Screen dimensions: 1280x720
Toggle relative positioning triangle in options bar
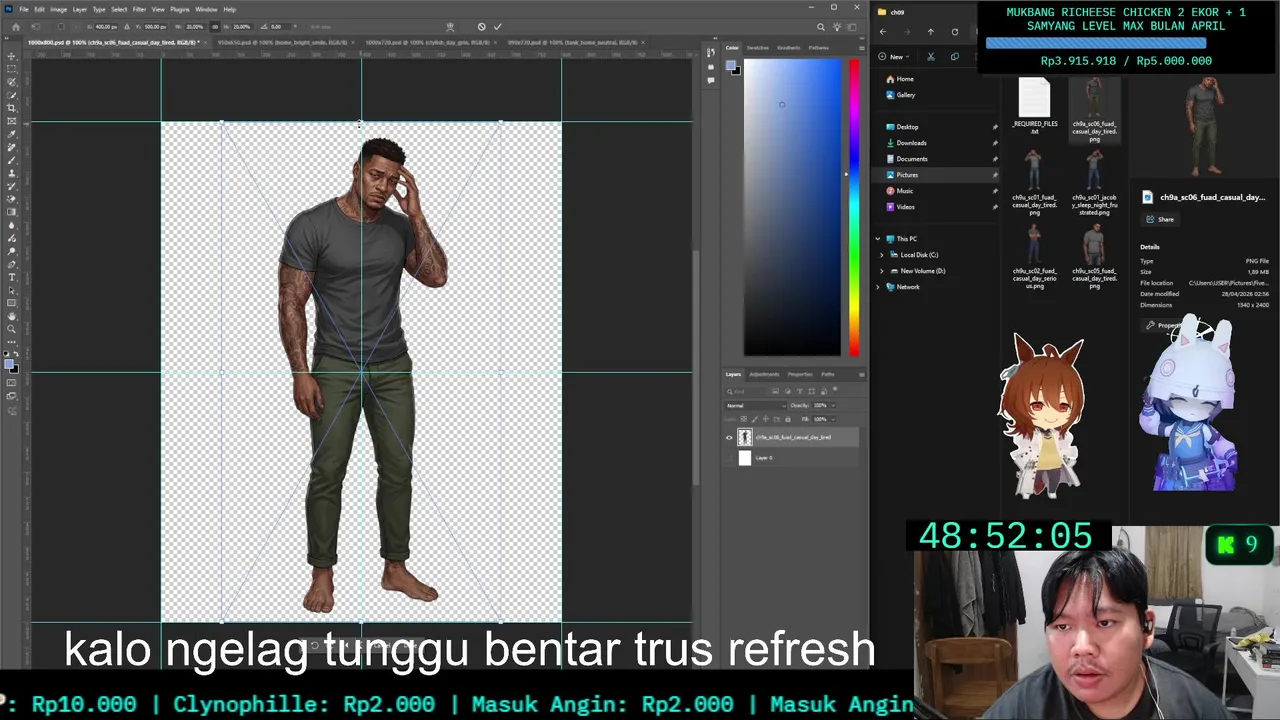[127, 27]
